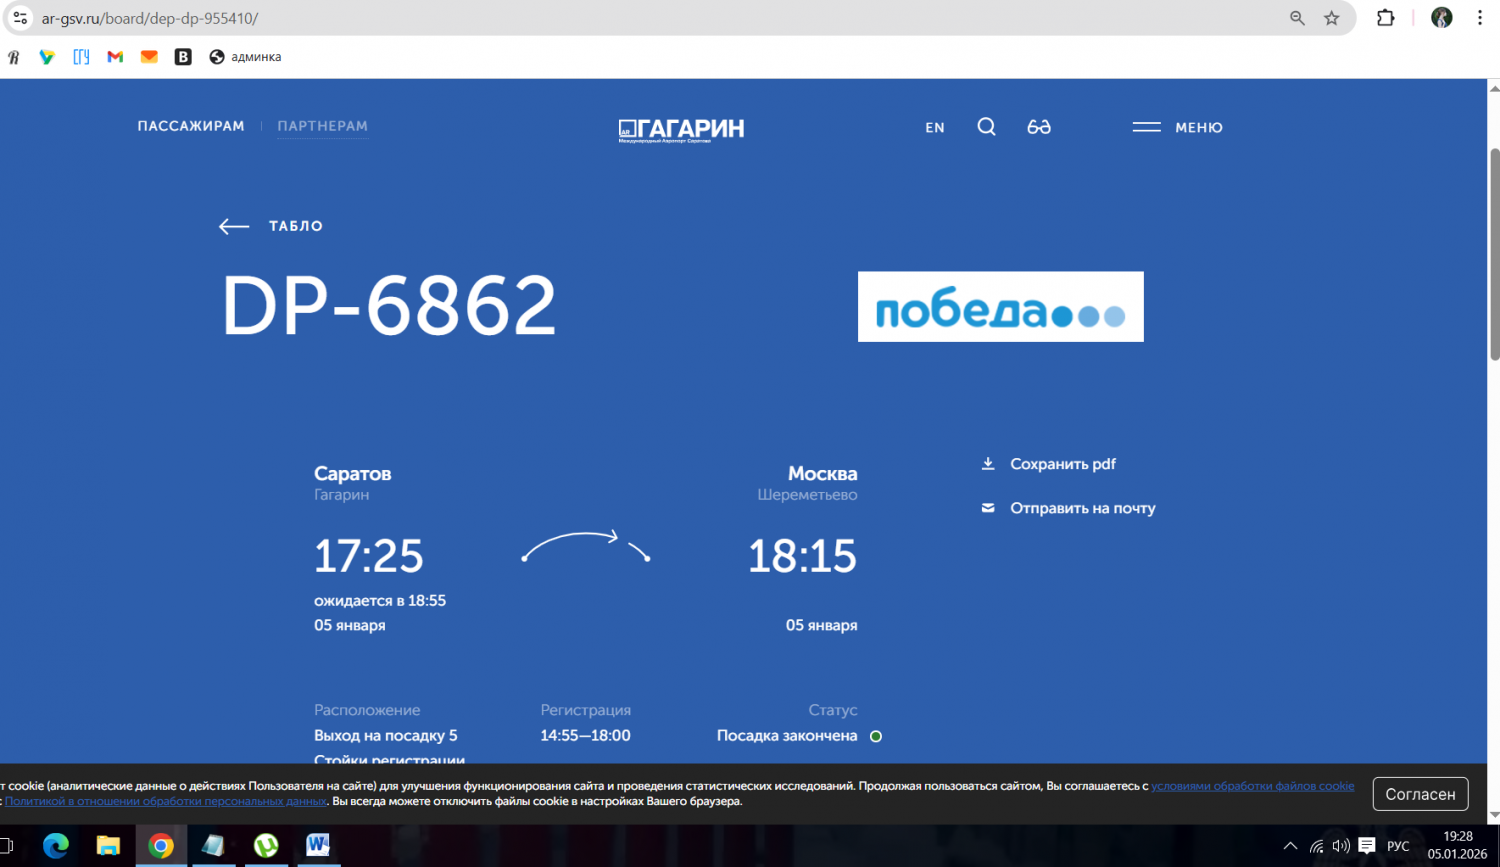Open the МЕНЮ hamburger menu
1500x867 pixels.
click(1177, 127)
